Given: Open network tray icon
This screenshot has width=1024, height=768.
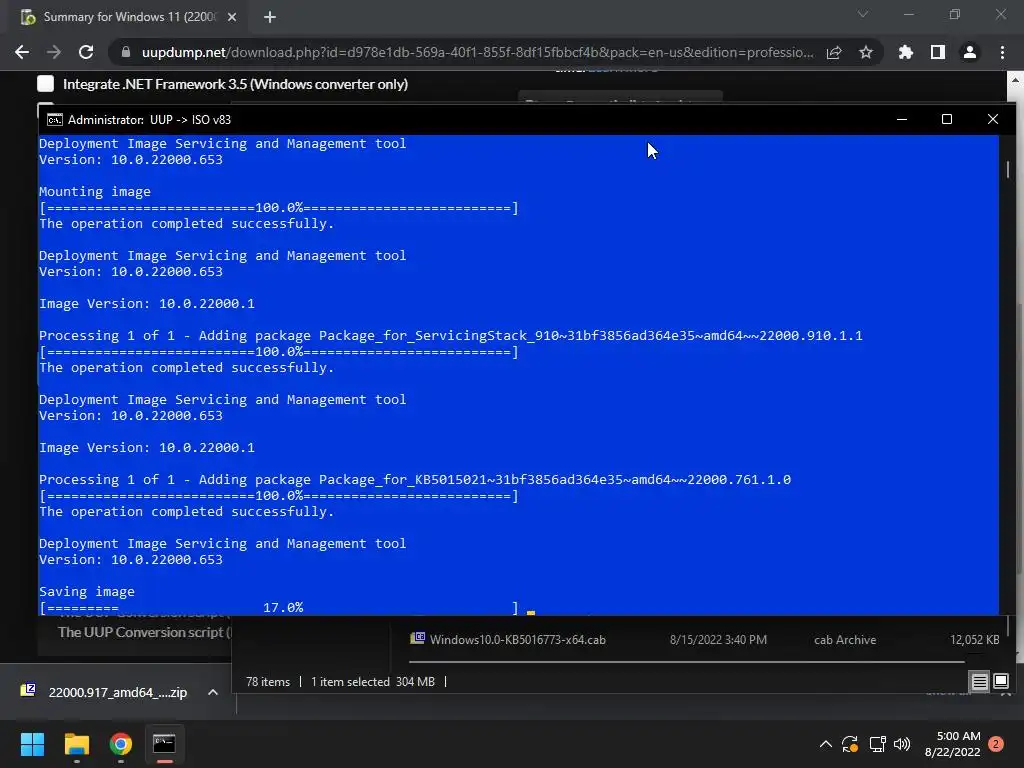Looking at the screenshot, I should (x=877, y=744).
